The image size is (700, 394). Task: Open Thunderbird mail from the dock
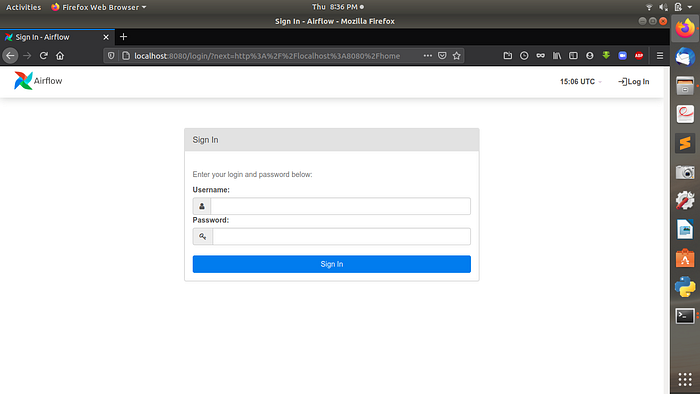coord(685,57)
